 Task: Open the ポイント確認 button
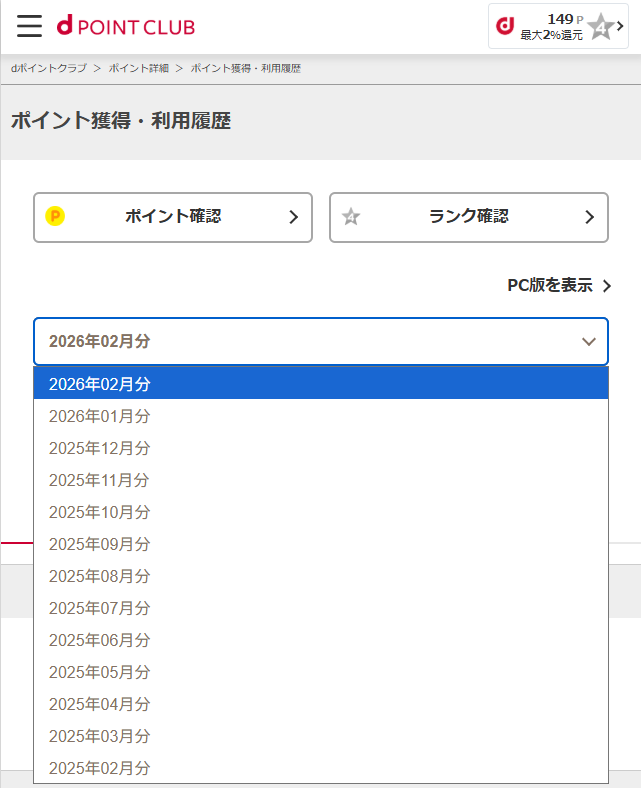coord(173,217)
